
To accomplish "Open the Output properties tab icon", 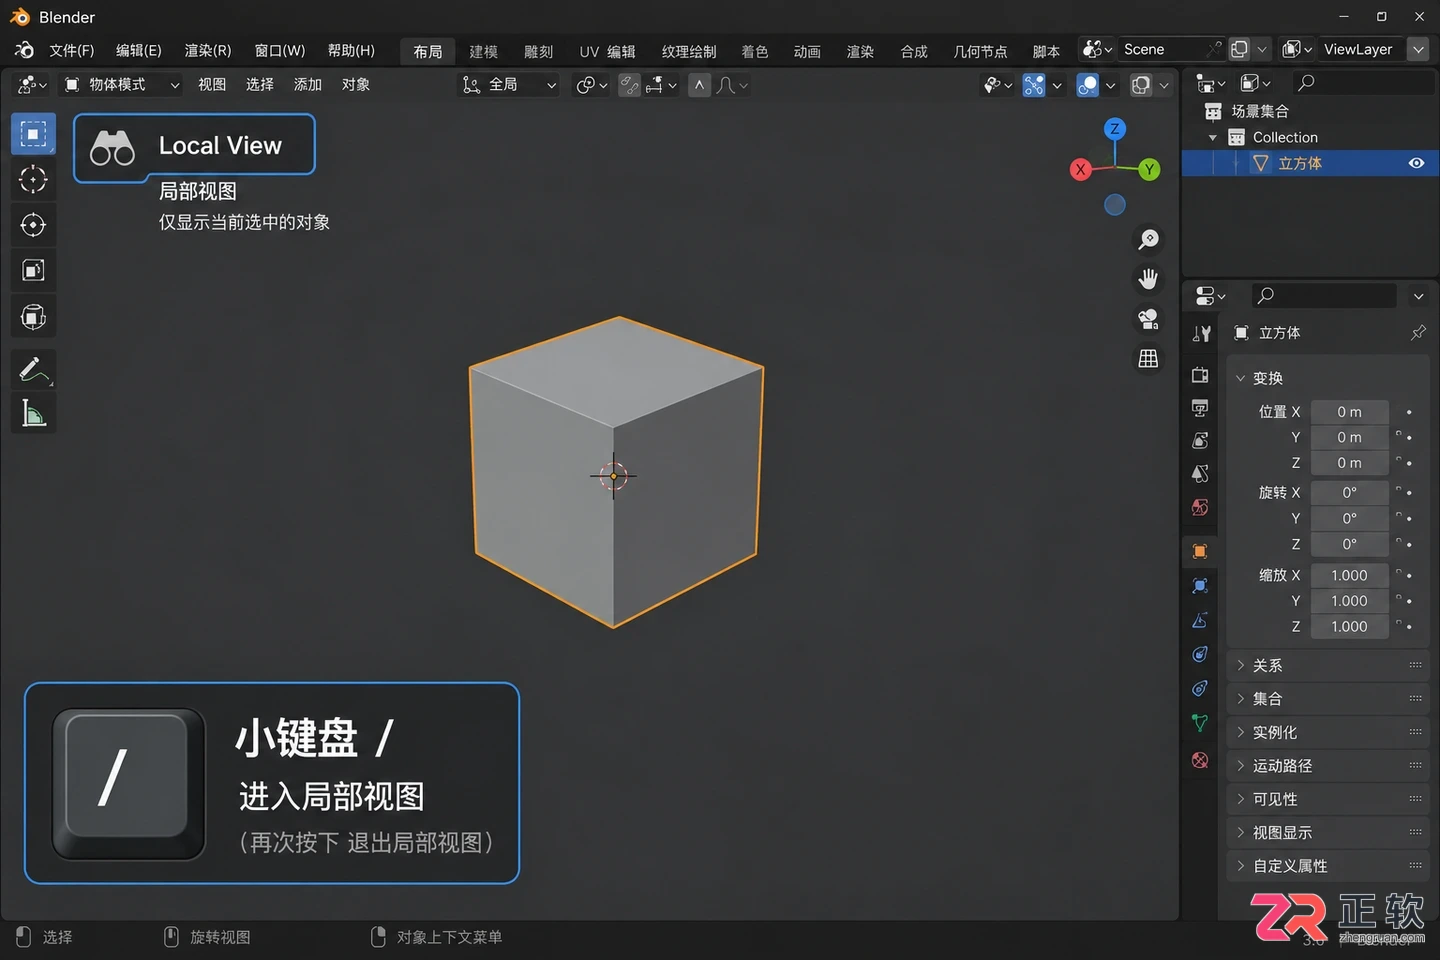I will coord(1201,408).
